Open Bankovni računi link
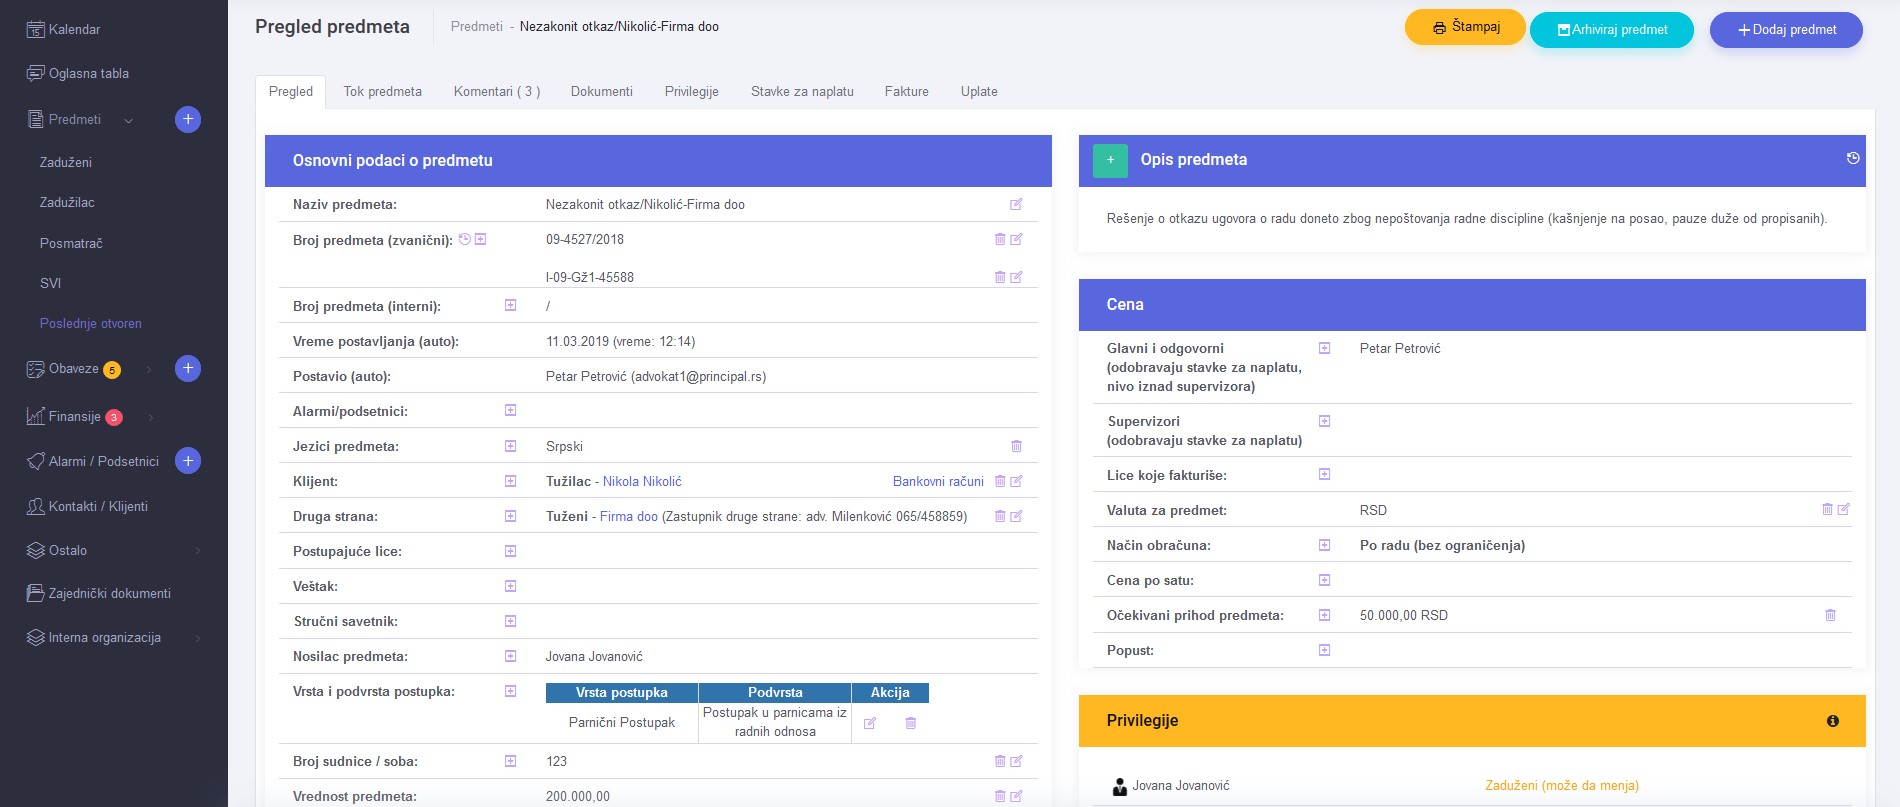1900x807 pixels. pos(938,482)
